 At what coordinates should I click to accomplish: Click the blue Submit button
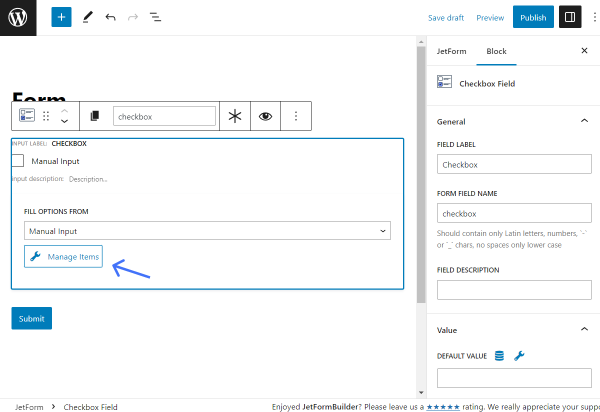coord(32,318)
